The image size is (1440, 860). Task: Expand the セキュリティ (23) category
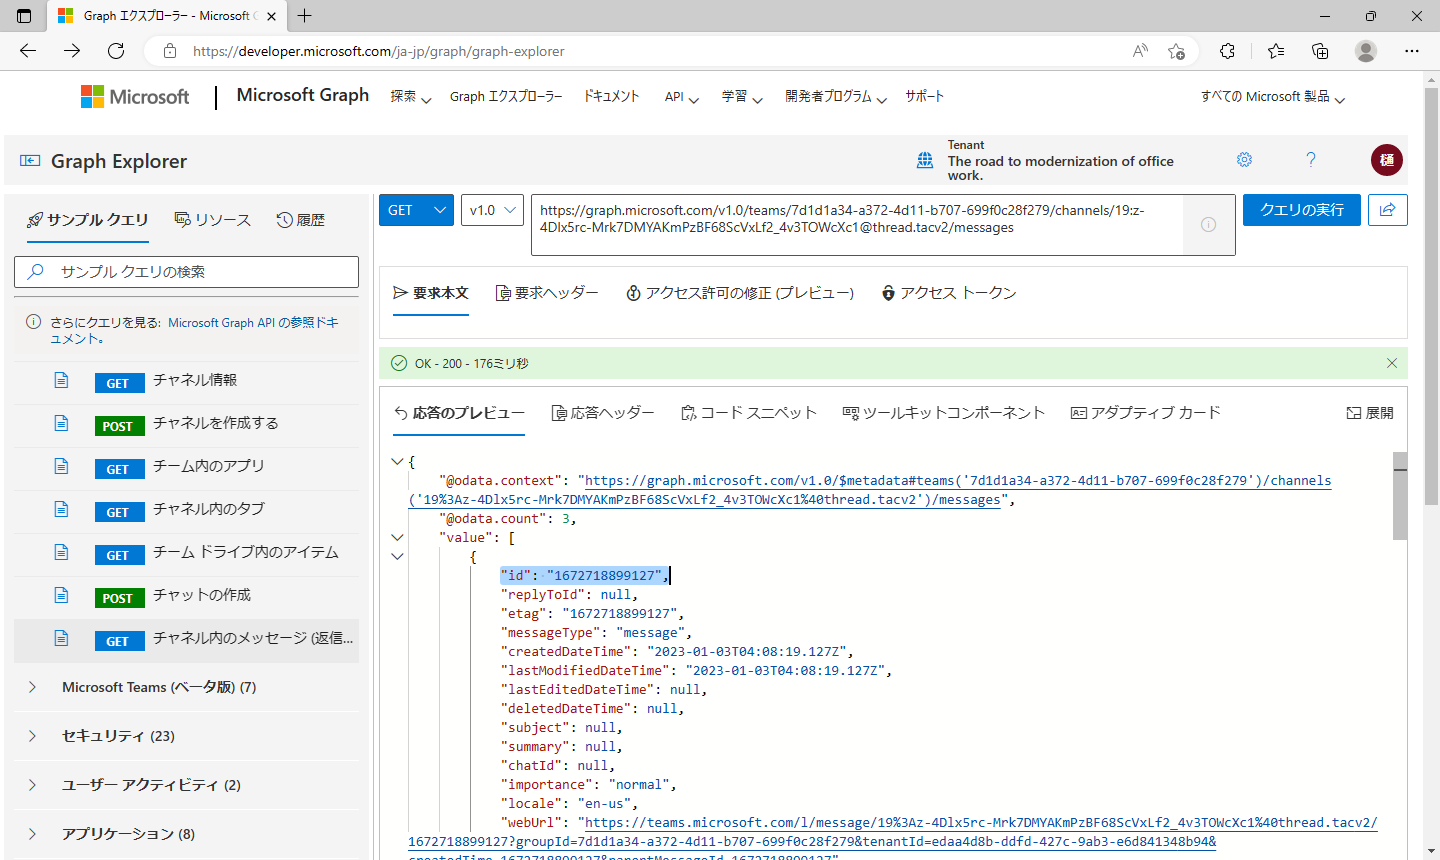[x=32, y=736]
